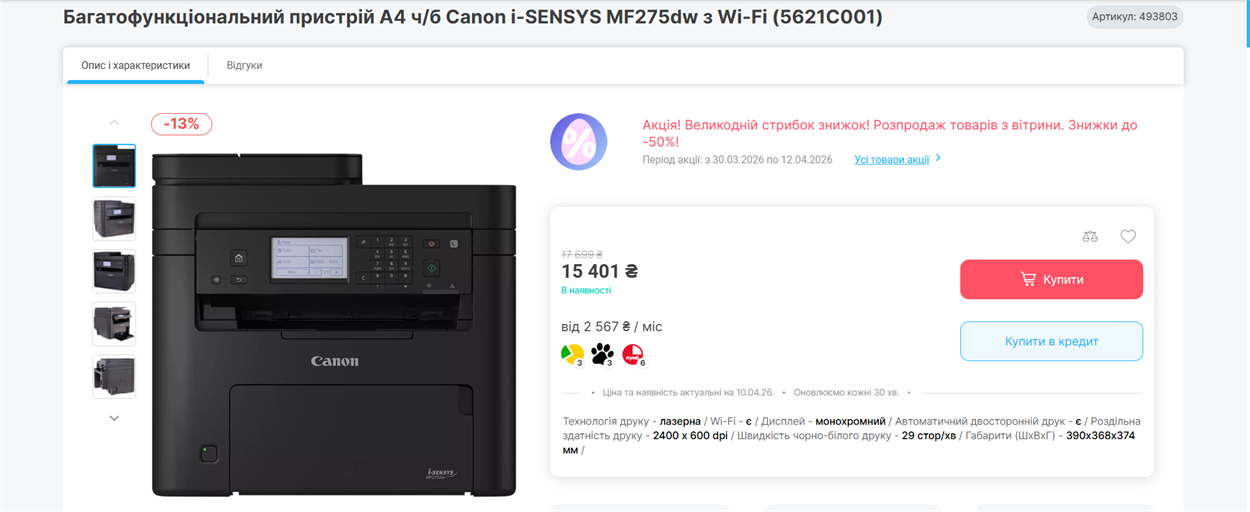Click the green-yellow installment plan icon
1250x512 pixels.
click(x=572, y=353)
